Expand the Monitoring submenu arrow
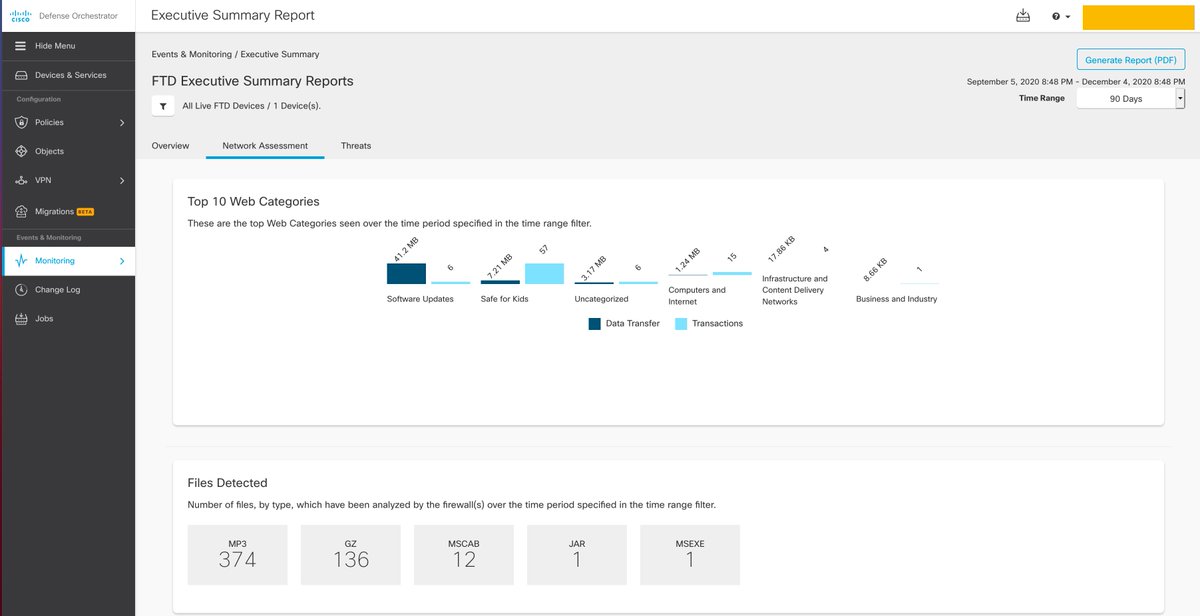This screenshot has height=616, width=1200. [x=124, y=260]
